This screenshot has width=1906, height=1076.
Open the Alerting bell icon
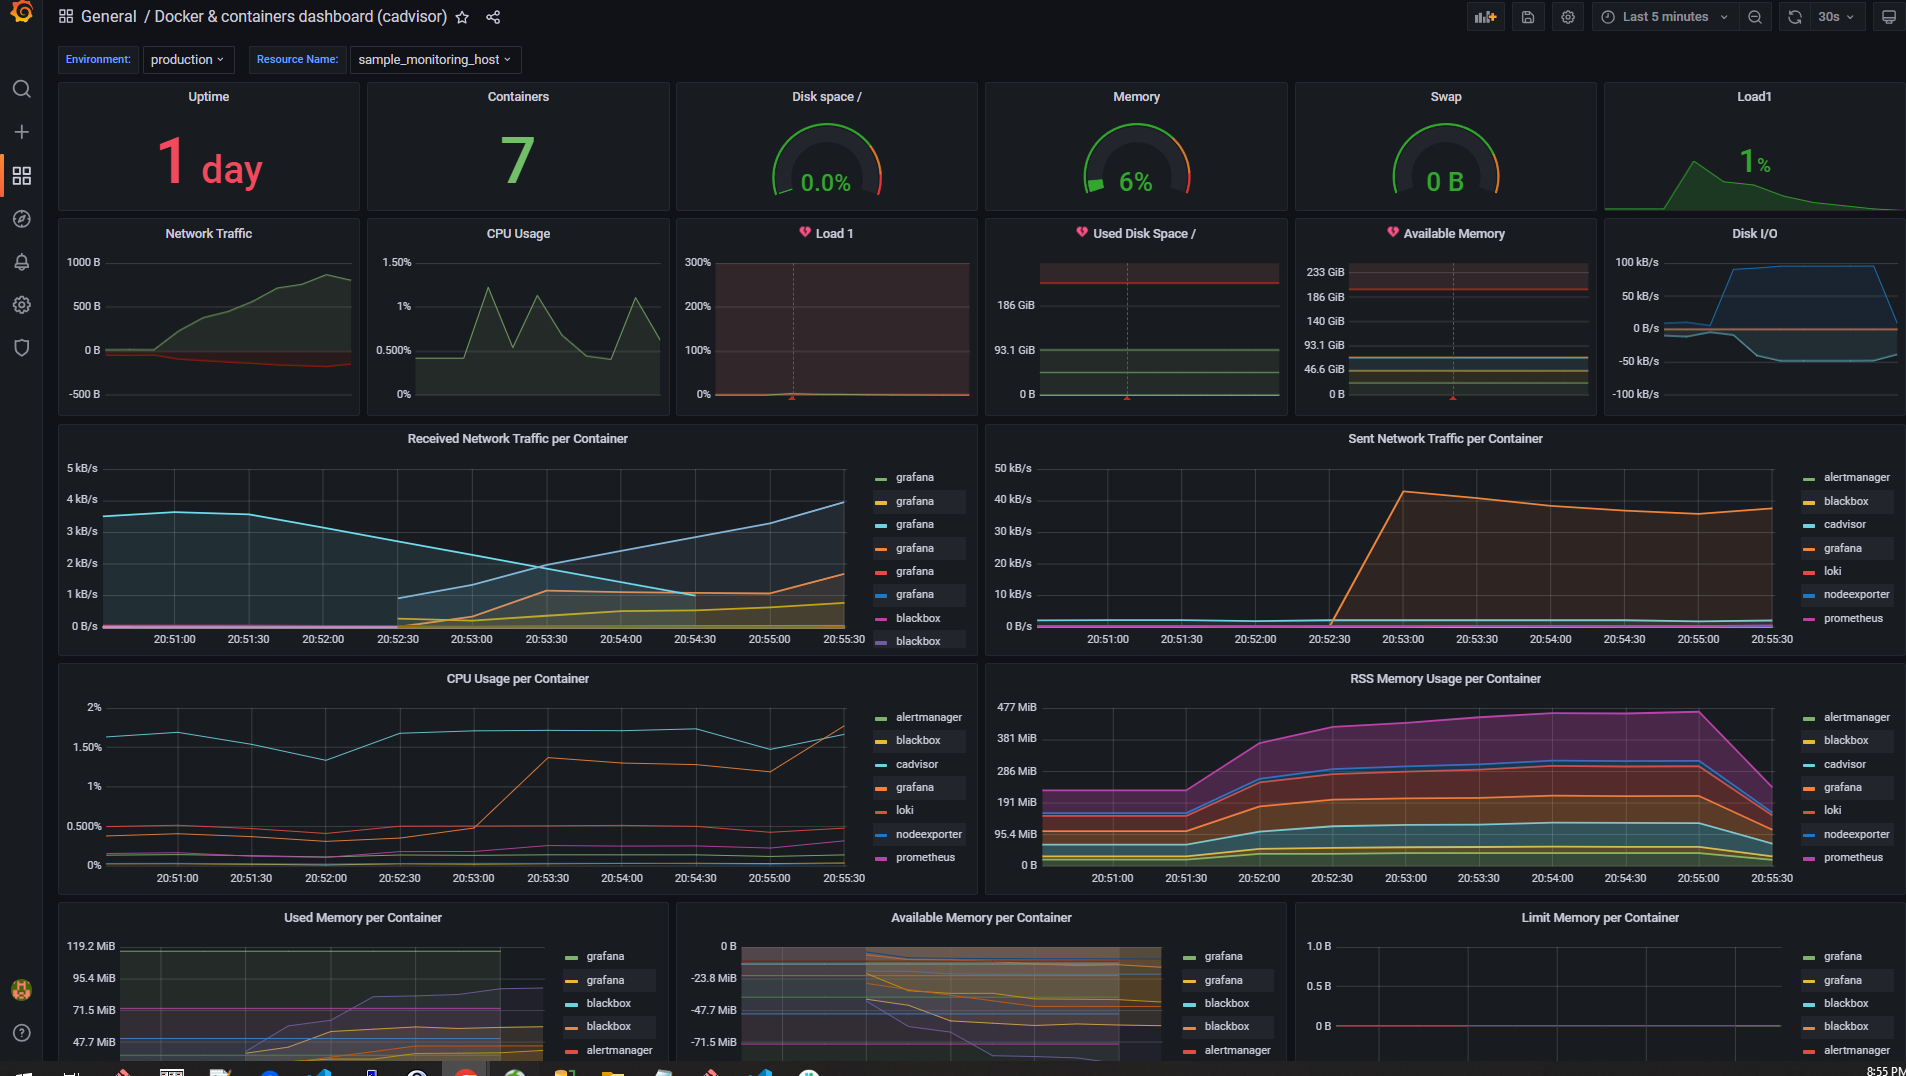click(21, 262)
